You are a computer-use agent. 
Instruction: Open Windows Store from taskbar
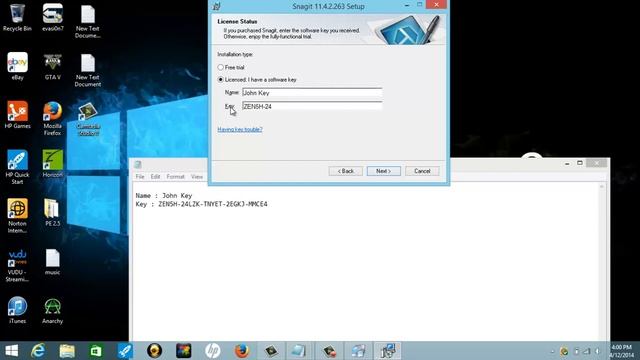[96, 351]
